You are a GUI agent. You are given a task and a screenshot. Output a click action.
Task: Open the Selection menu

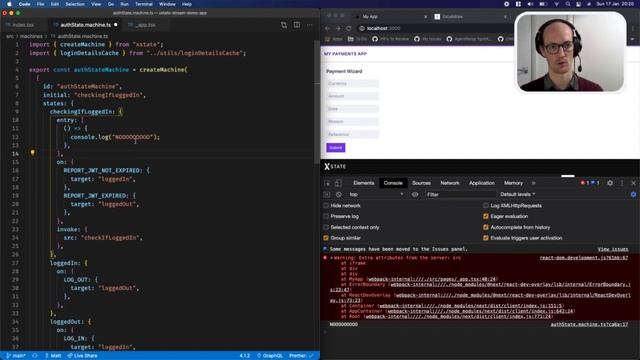[75, 4]
